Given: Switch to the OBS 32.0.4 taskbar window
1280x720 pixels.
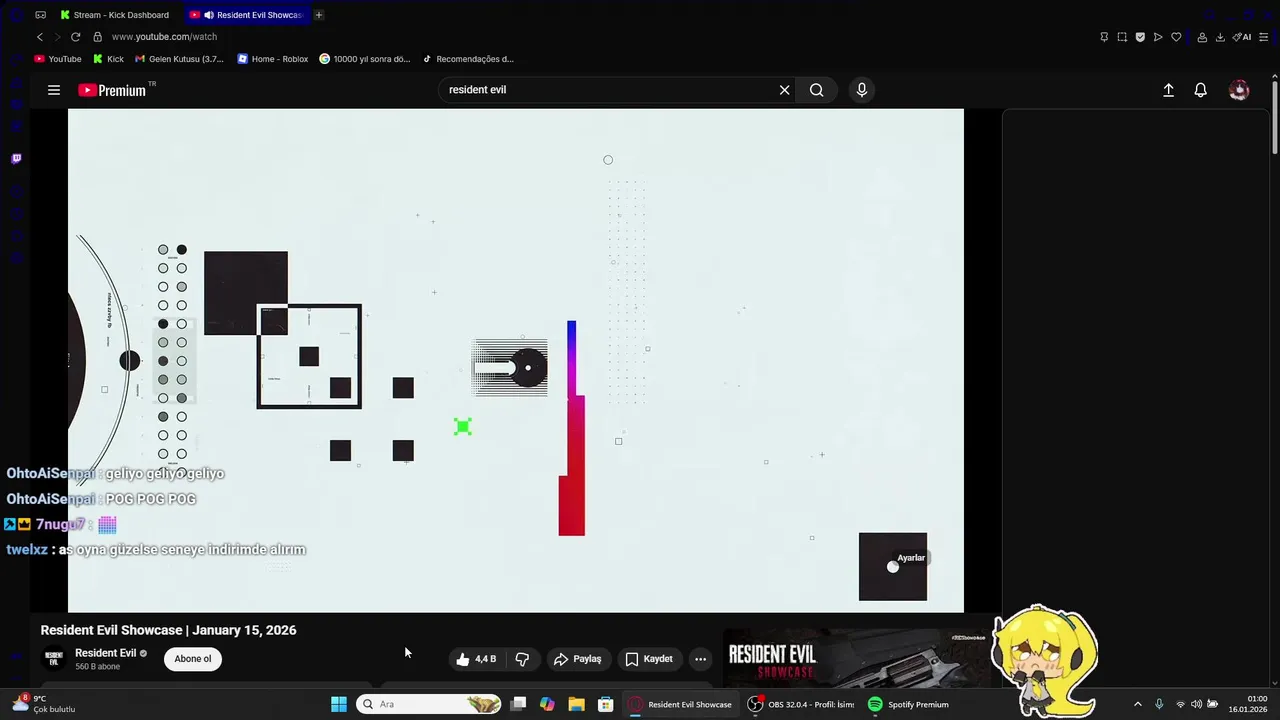Looking at the screenshot, I should tap(802, 704).
